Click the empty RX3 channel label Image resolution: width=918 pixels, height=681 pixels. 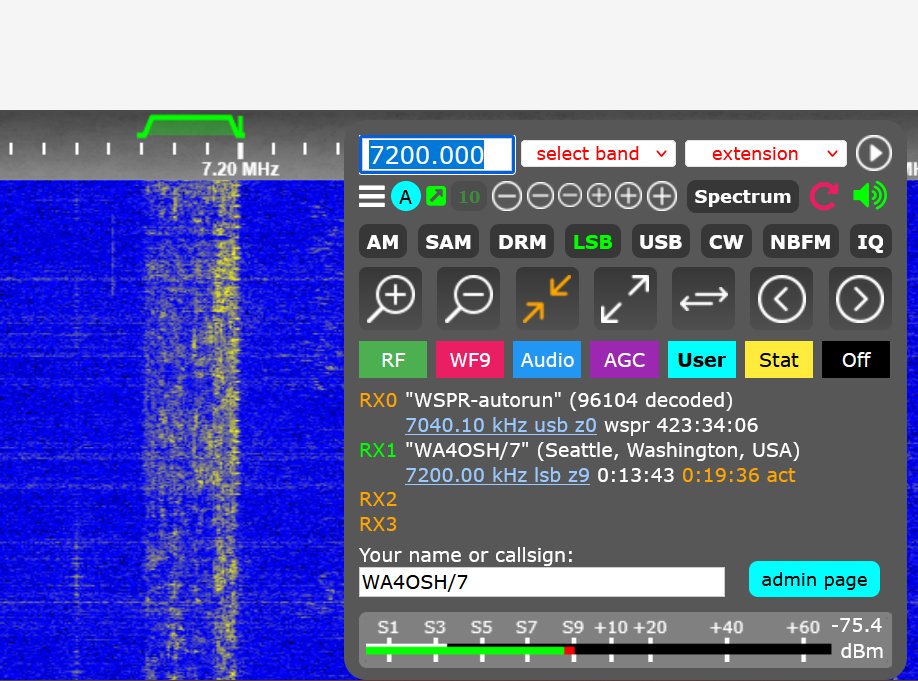[378, 523]
